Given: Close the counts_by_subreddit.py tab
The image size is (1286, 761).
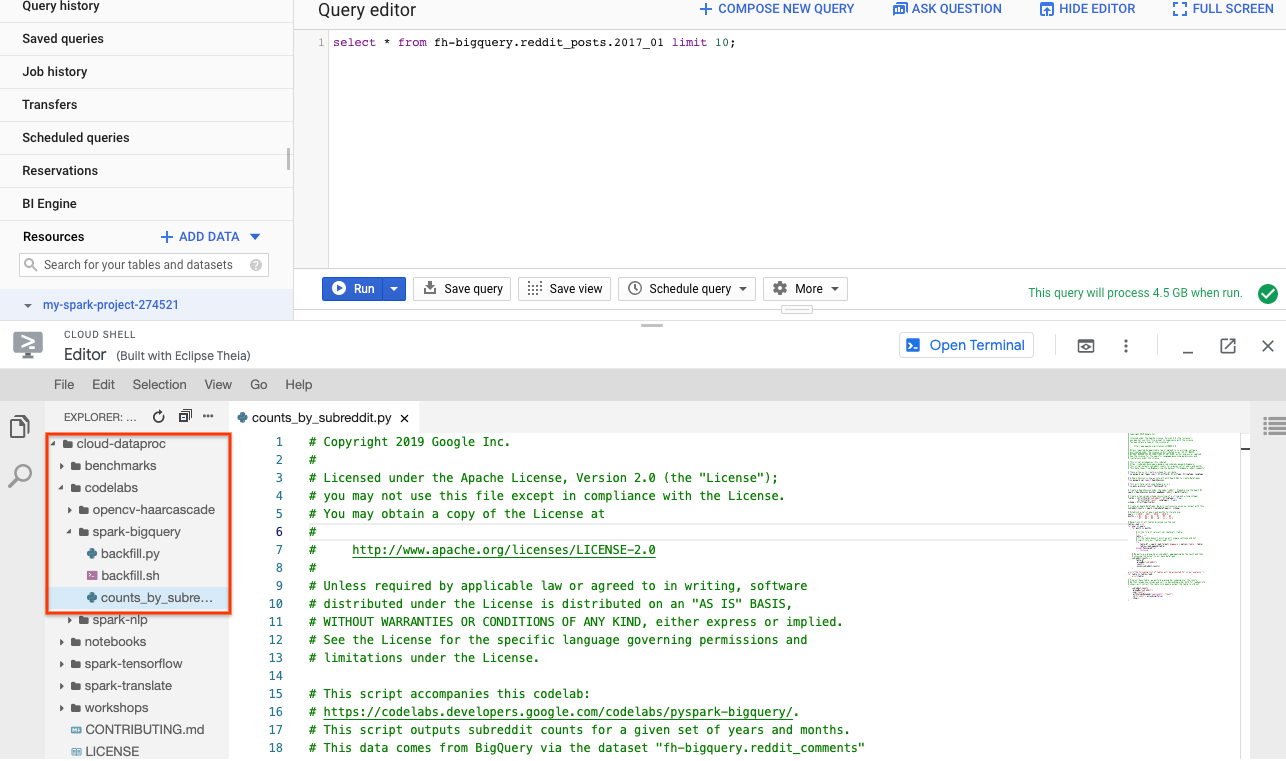Looking at the screenshot, I should tap(404, 419).
